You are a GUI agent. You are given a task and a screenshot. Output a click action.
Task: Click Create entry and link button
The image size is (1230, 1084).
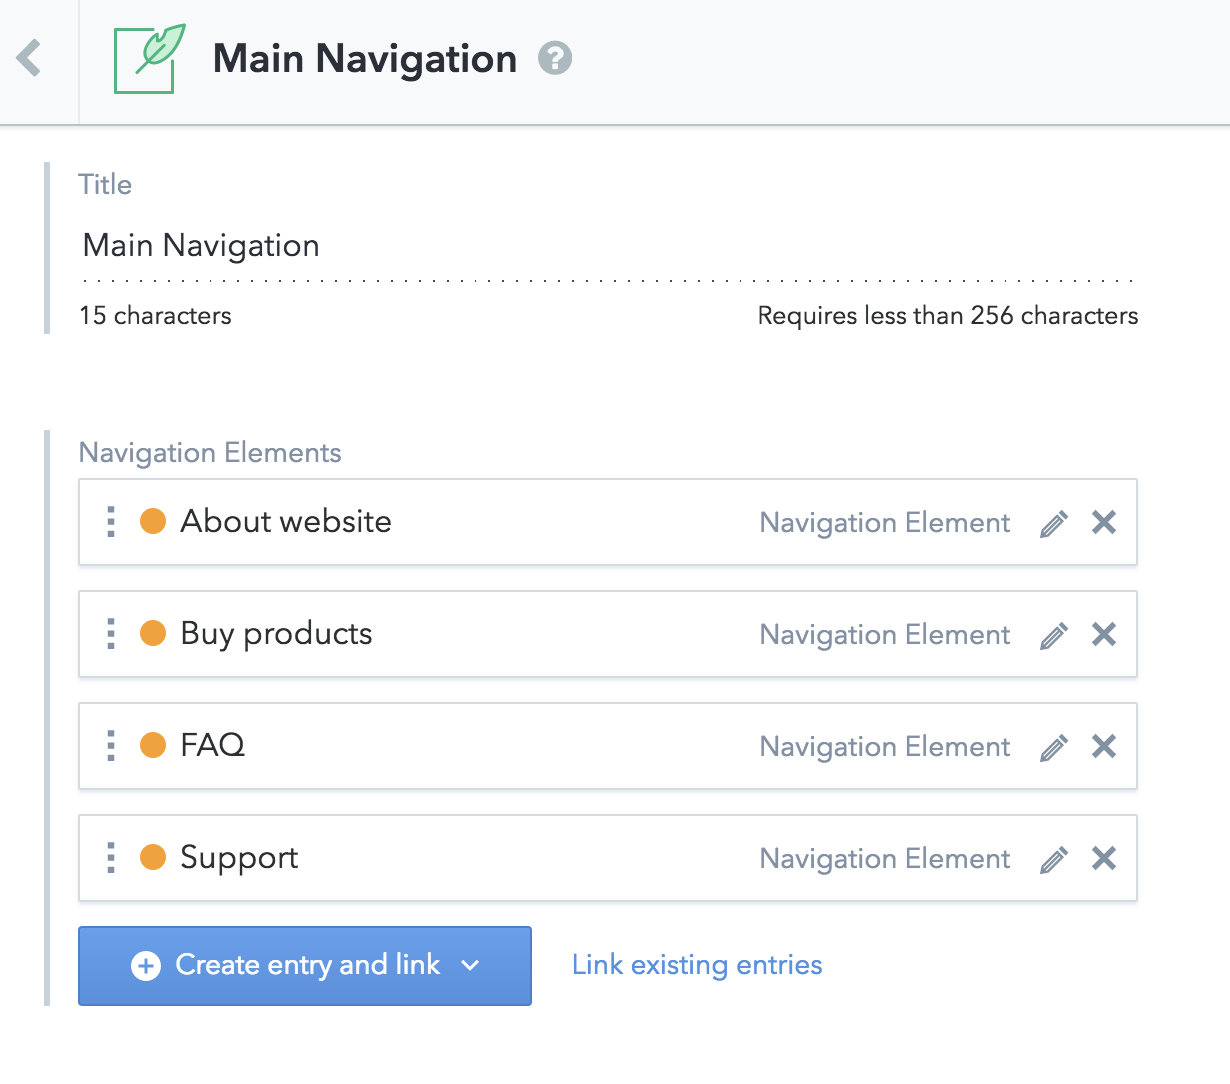290,965
